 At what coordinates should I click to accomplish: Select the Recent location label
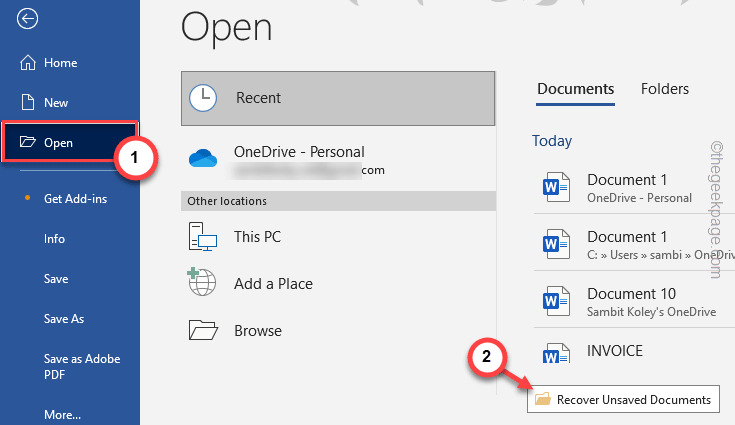pyautogui.click(x=258, y=98)
